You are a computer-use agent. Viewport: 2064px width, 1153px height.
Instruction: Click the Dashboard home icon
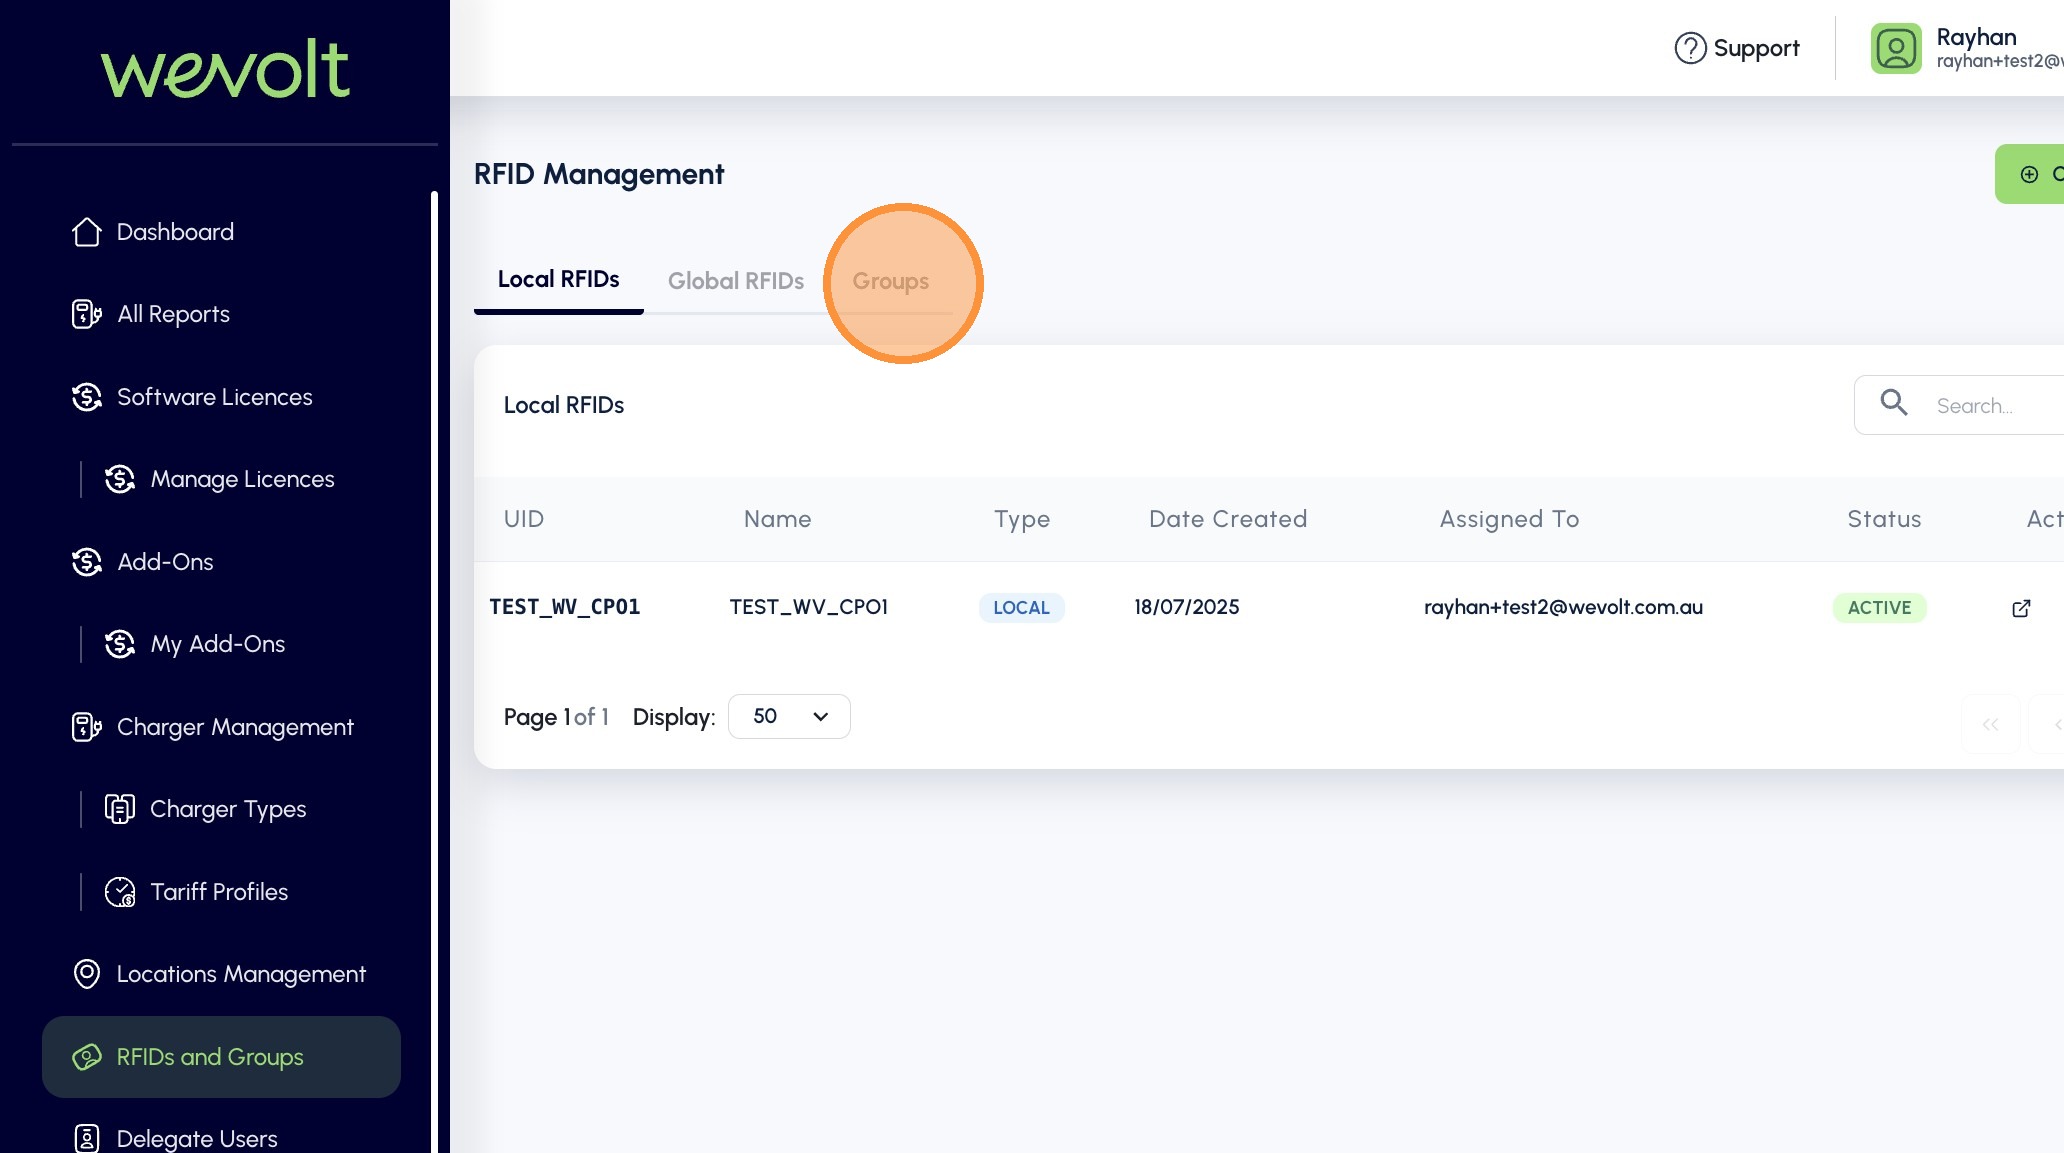(x=87, y=232)
